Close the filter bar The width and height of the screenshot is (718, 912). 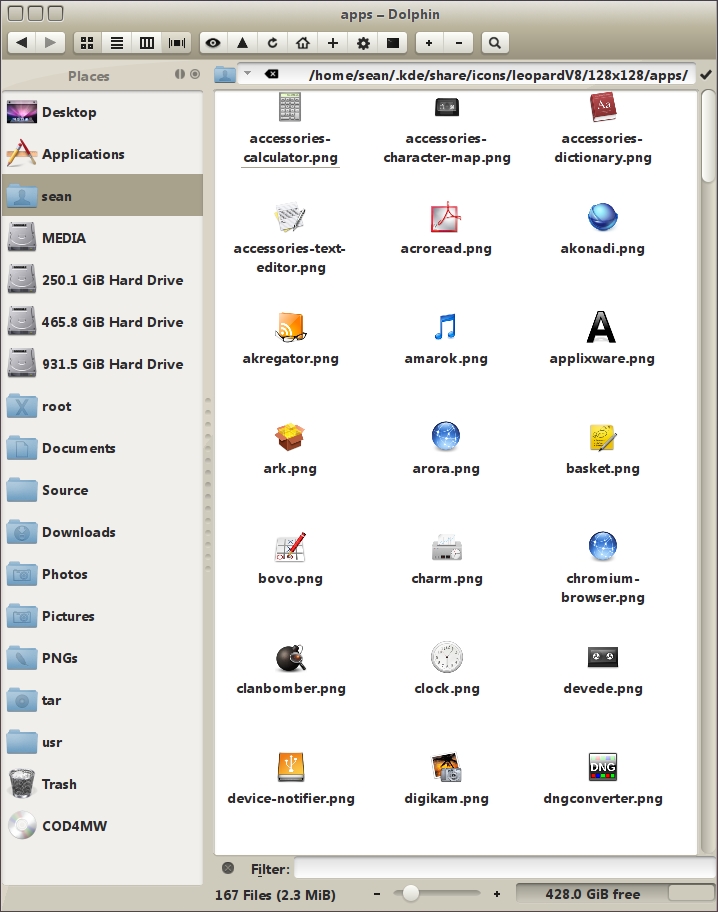[x=228, y=868]
